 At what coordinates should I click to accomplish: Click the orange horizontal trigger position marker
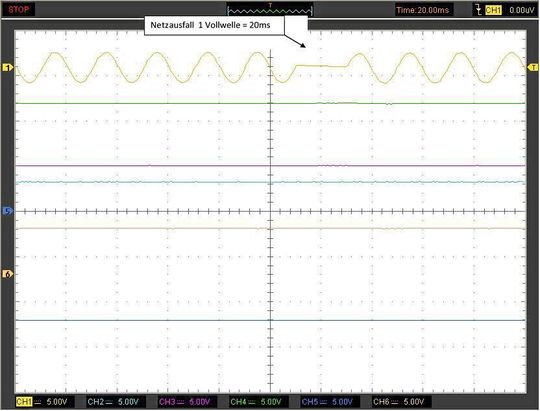pos(270,5)
